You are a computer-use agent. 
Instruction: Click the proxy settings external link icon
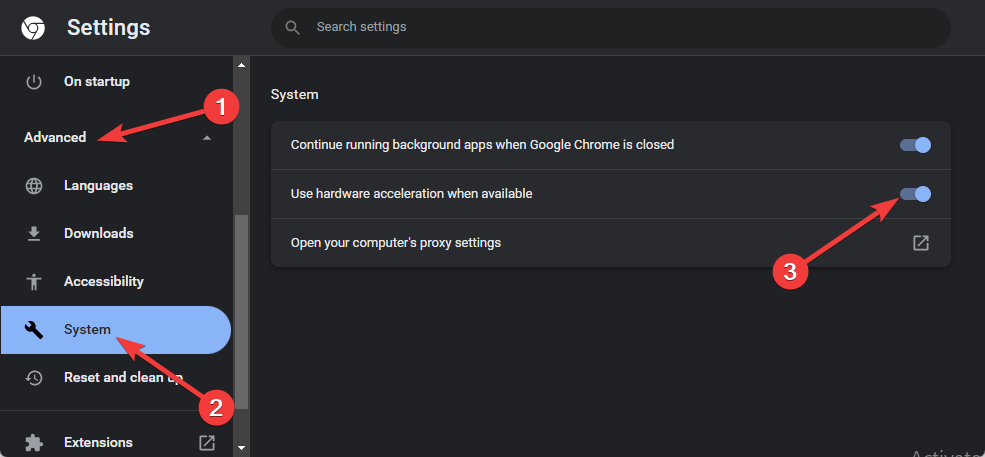[920, 243]
